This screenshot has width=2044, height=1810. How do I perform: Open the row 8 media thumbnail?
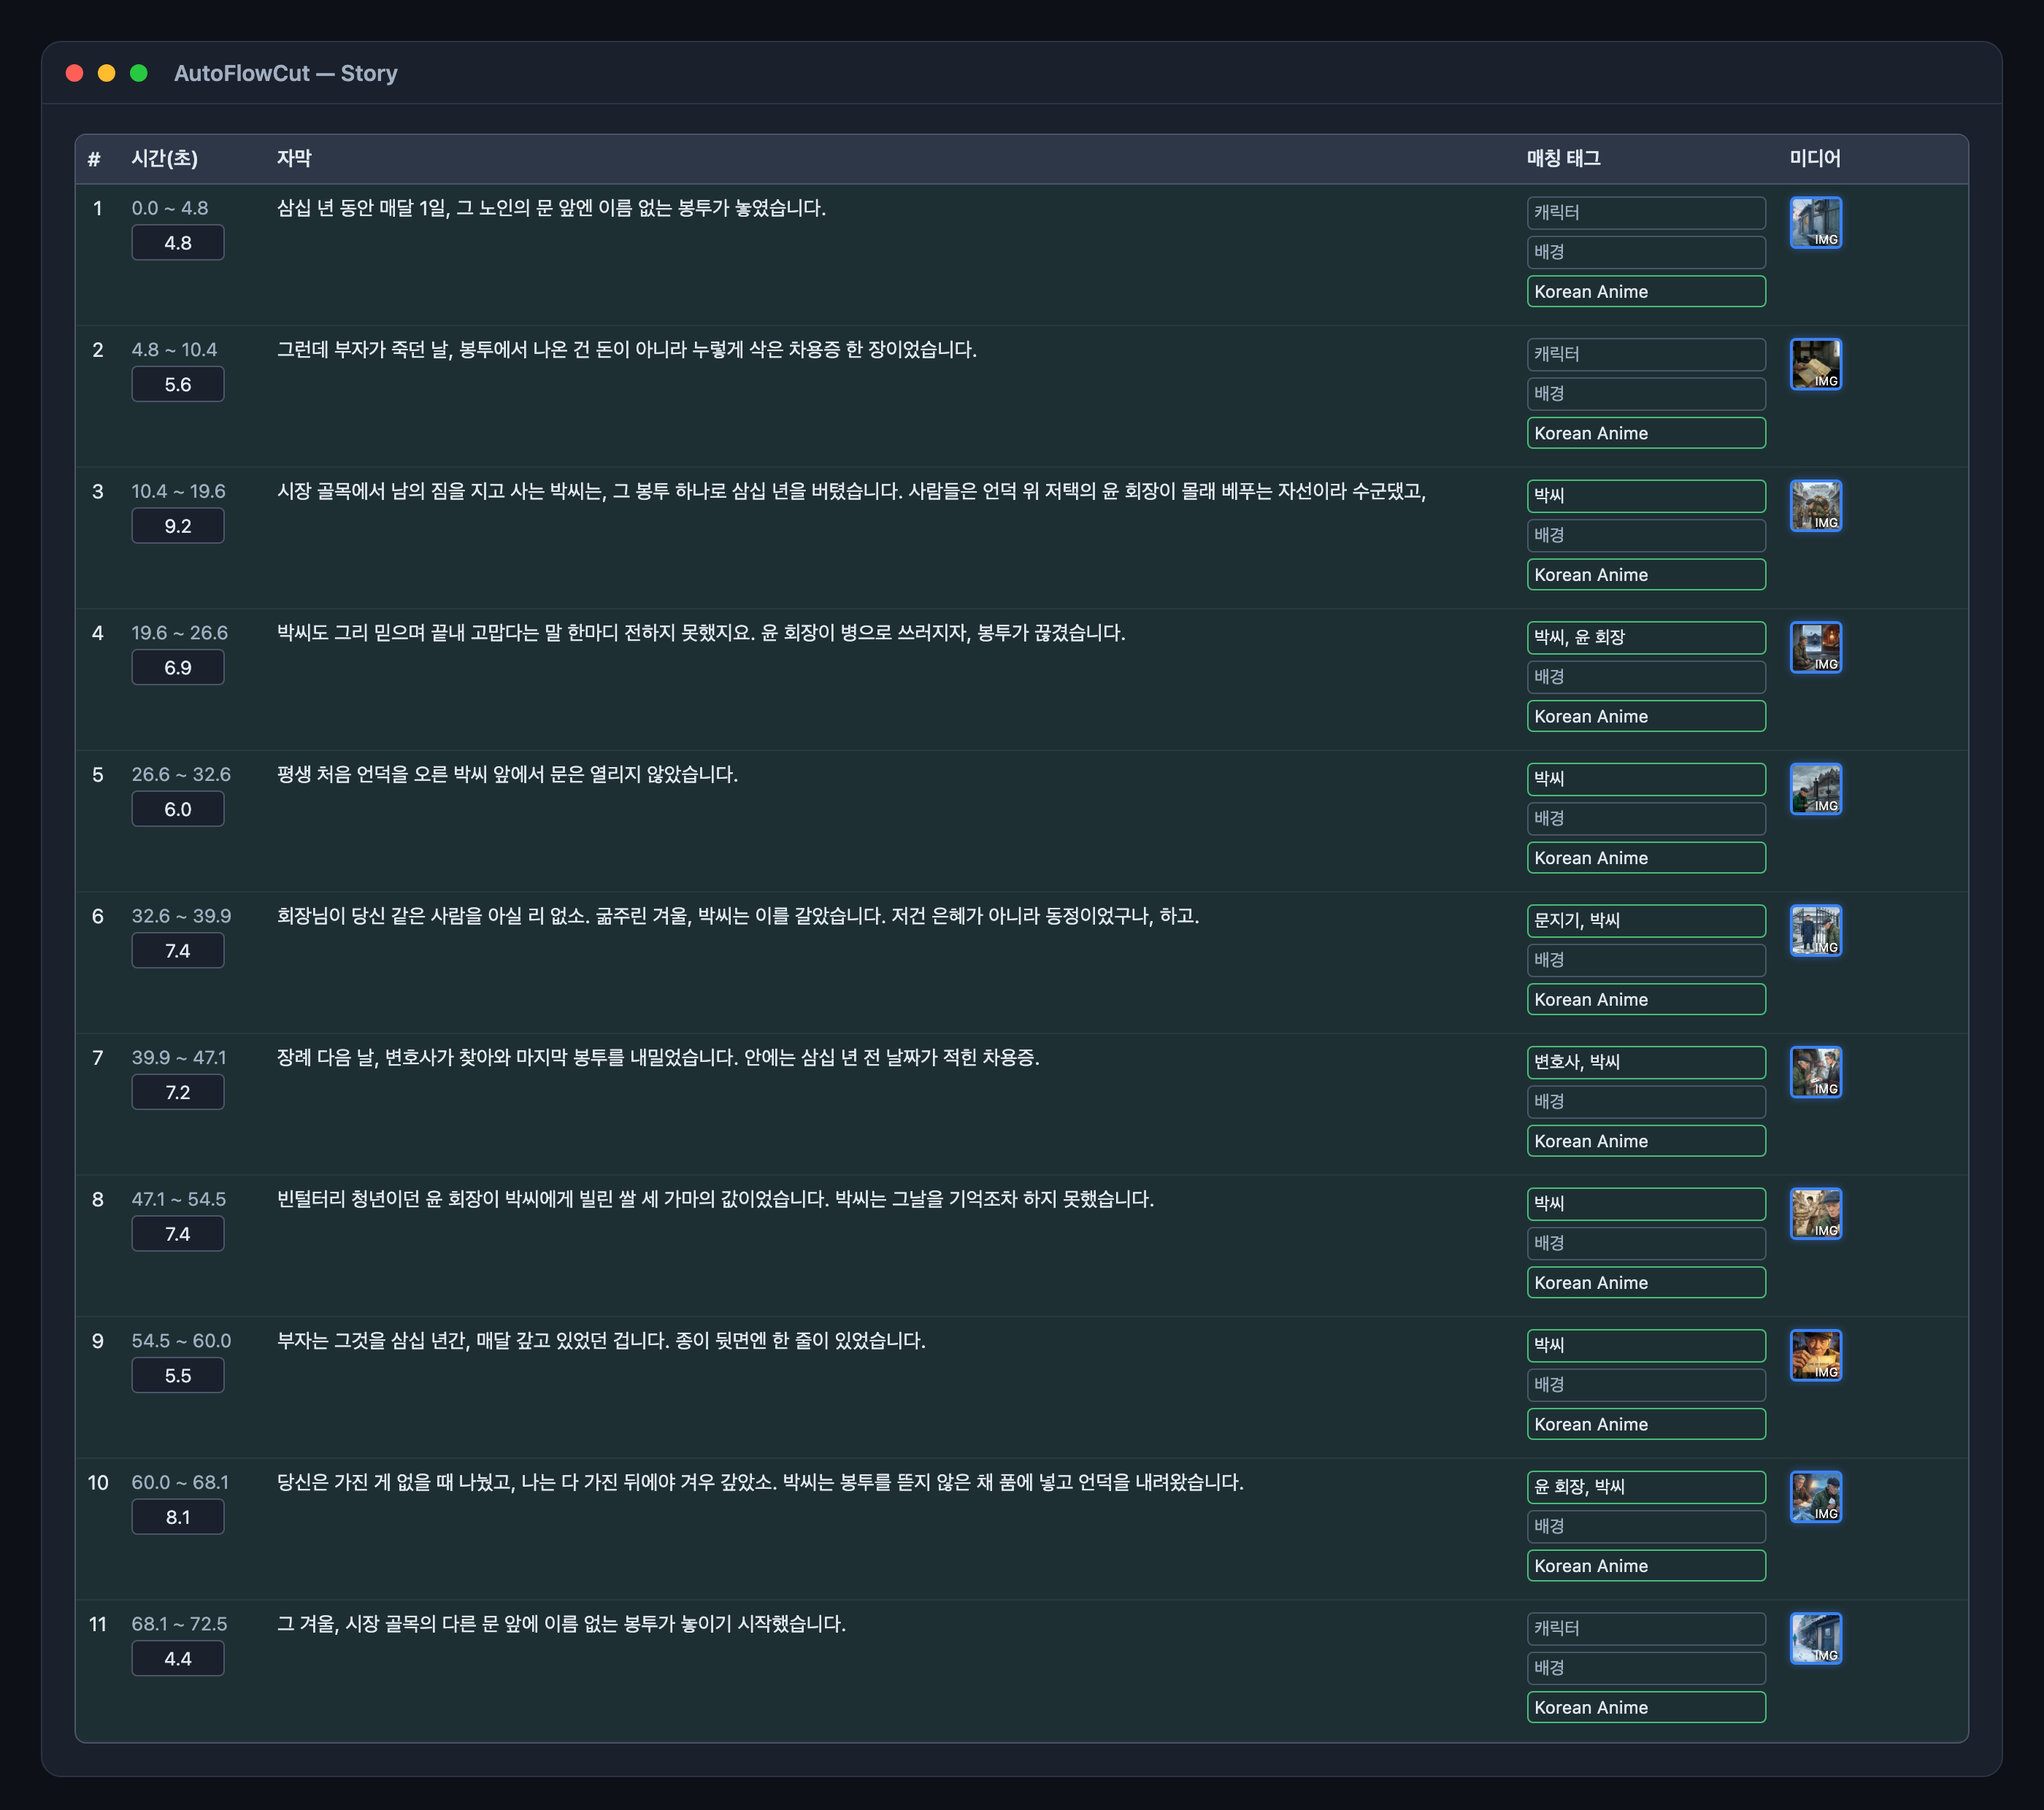click(x=1815, y=1213)
